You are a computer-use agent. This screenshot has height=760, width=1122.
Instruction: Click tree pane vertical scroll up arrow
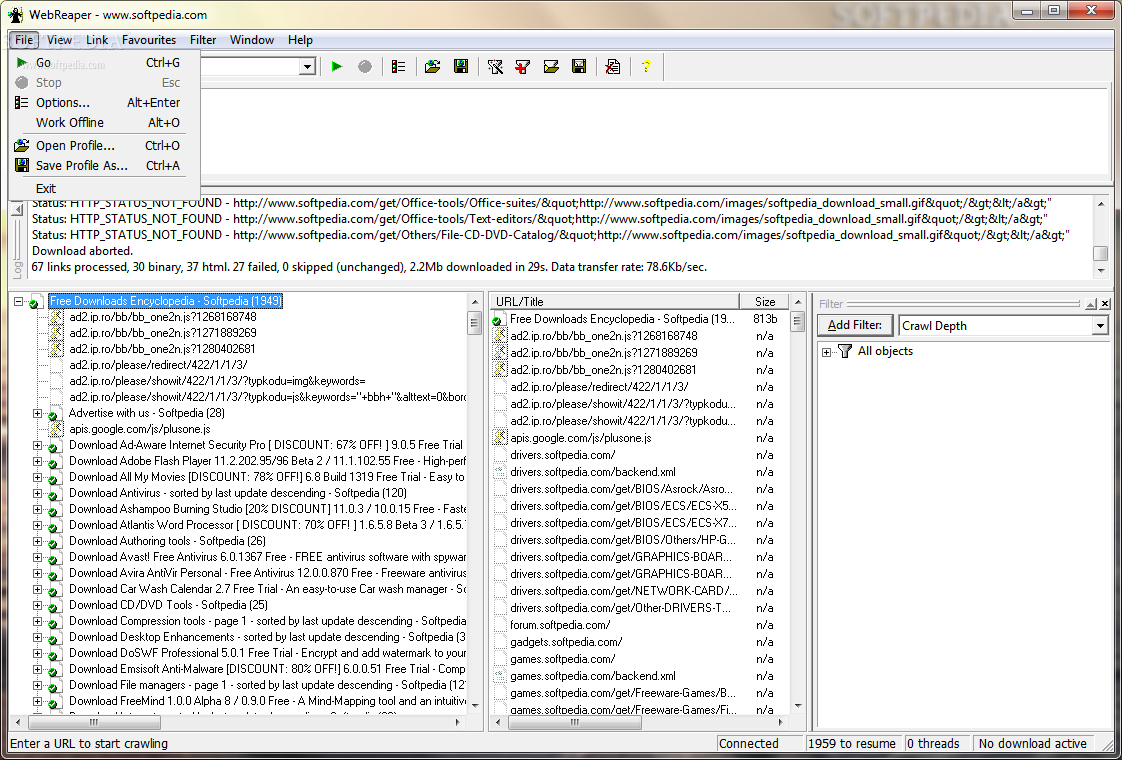coord(474,301)
